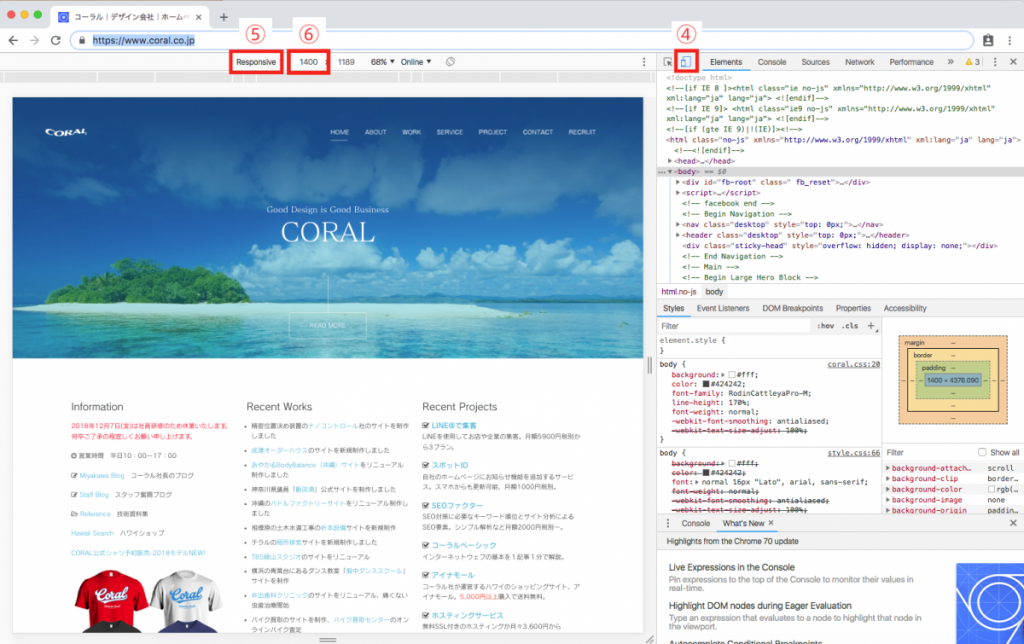Click the lock icon in address bar
Screen dimensions: 1024x644
[82, 40]
